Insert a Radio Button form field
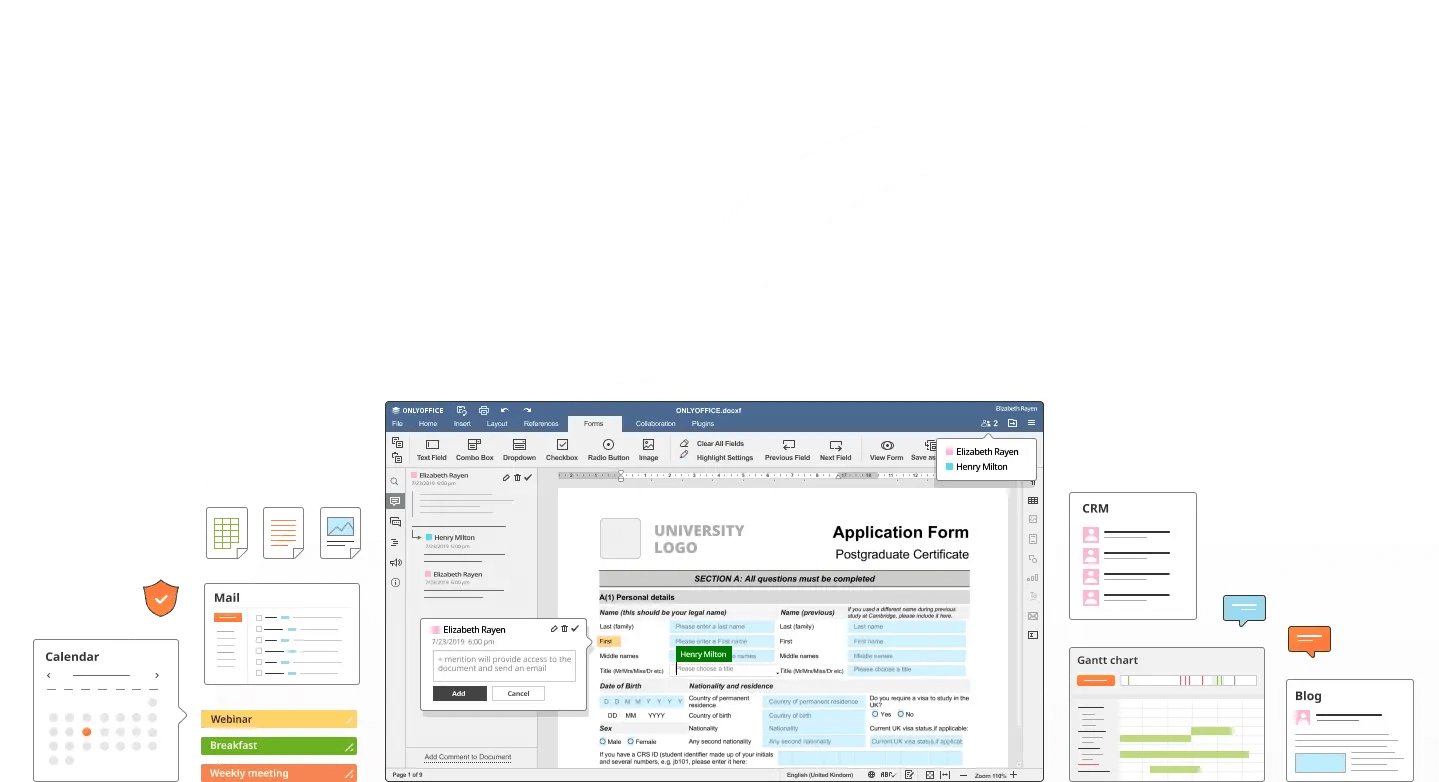Screen dimensions: 1439x782 pyautogui.click(x=608, y=450)
